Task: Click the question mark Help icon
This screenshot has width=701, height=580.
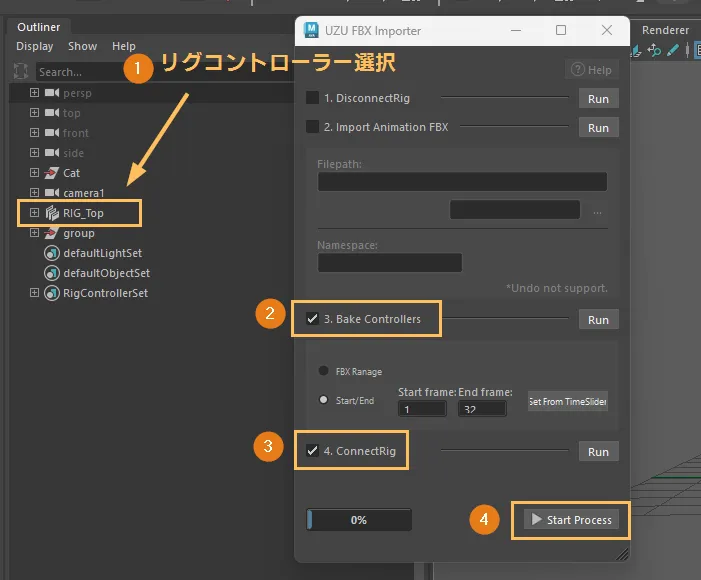Action: coord(578,69)
